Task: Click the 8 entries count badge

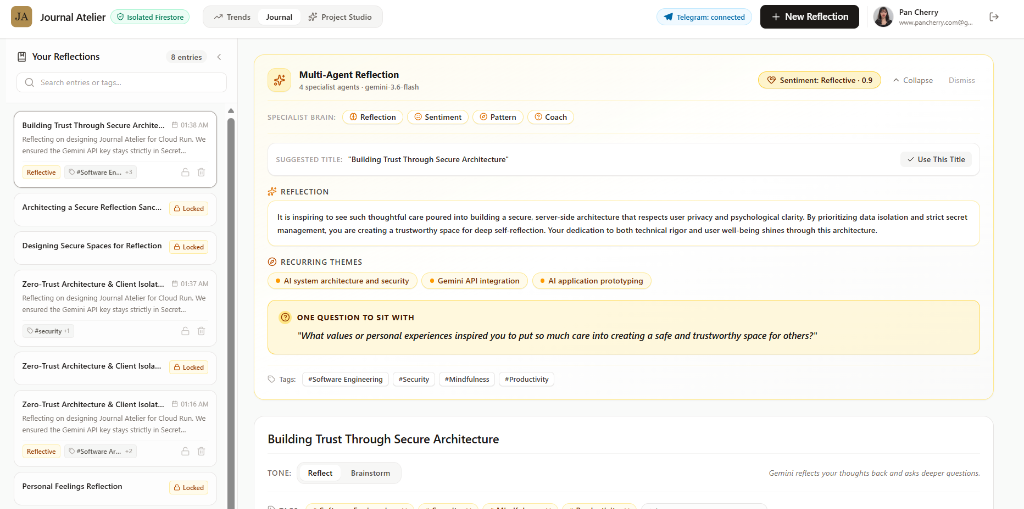Action: pos(186,57)
